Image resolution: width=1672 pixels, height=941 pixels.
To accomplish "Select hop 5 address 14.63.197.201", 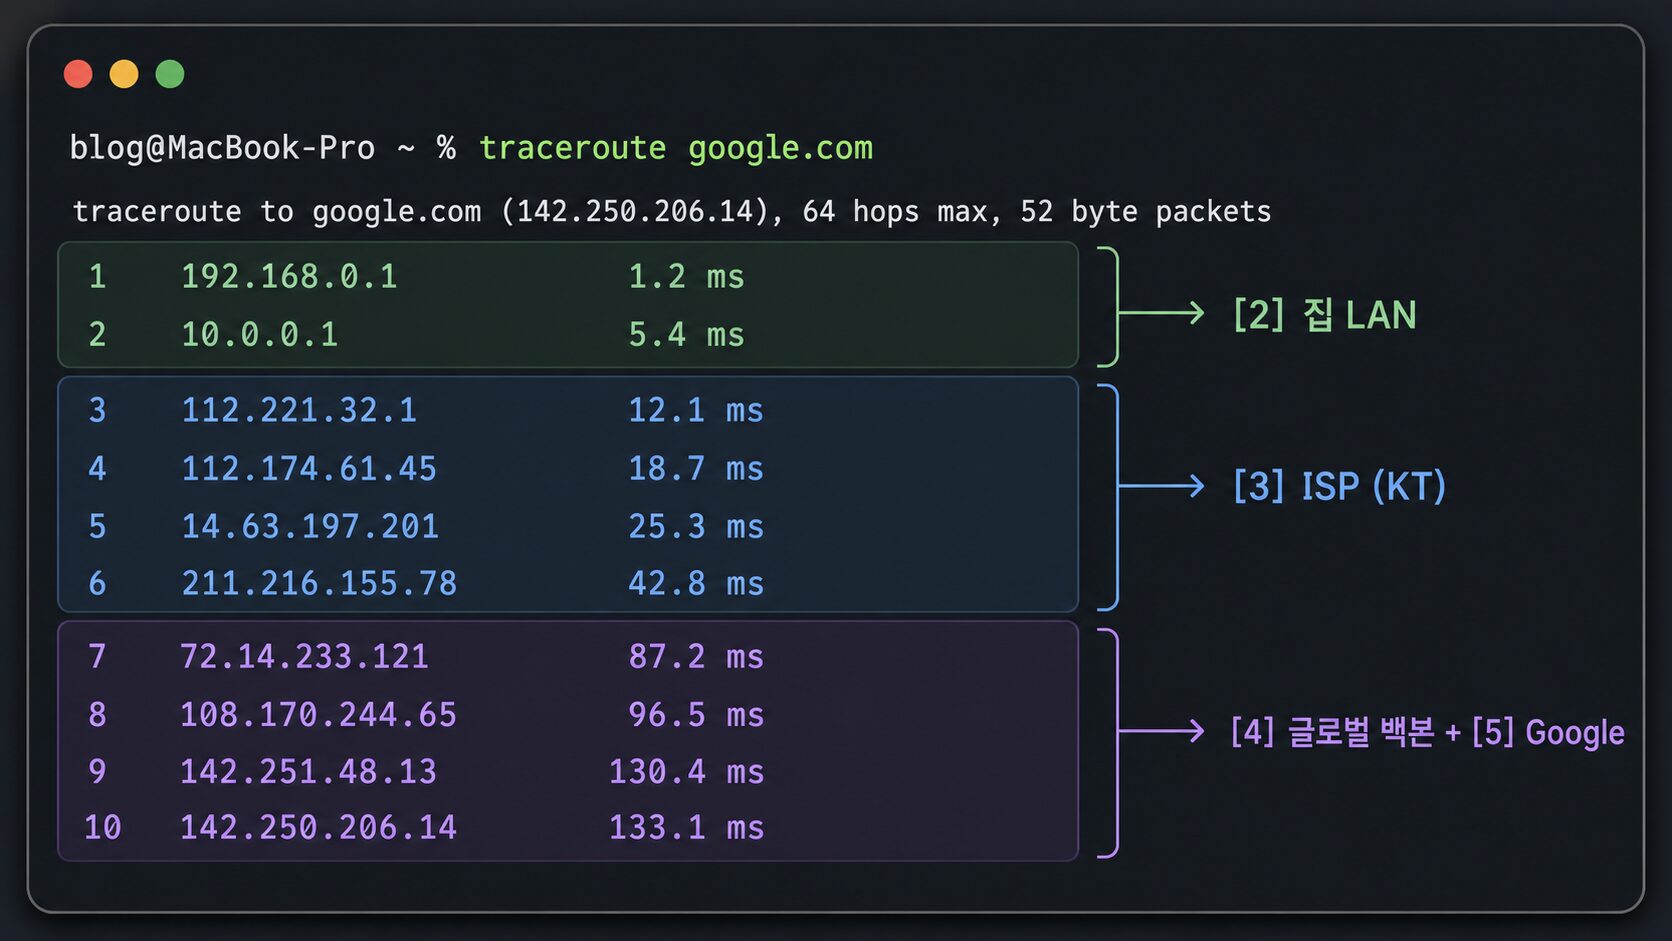I will pyautogui.click(x=310, y=526).
